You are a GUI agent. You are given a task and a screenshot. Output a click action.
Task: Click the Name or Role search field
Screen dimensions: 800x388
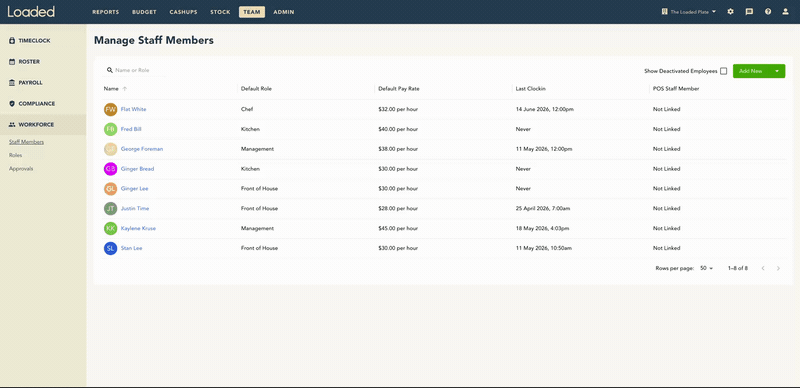pos(135,70)
